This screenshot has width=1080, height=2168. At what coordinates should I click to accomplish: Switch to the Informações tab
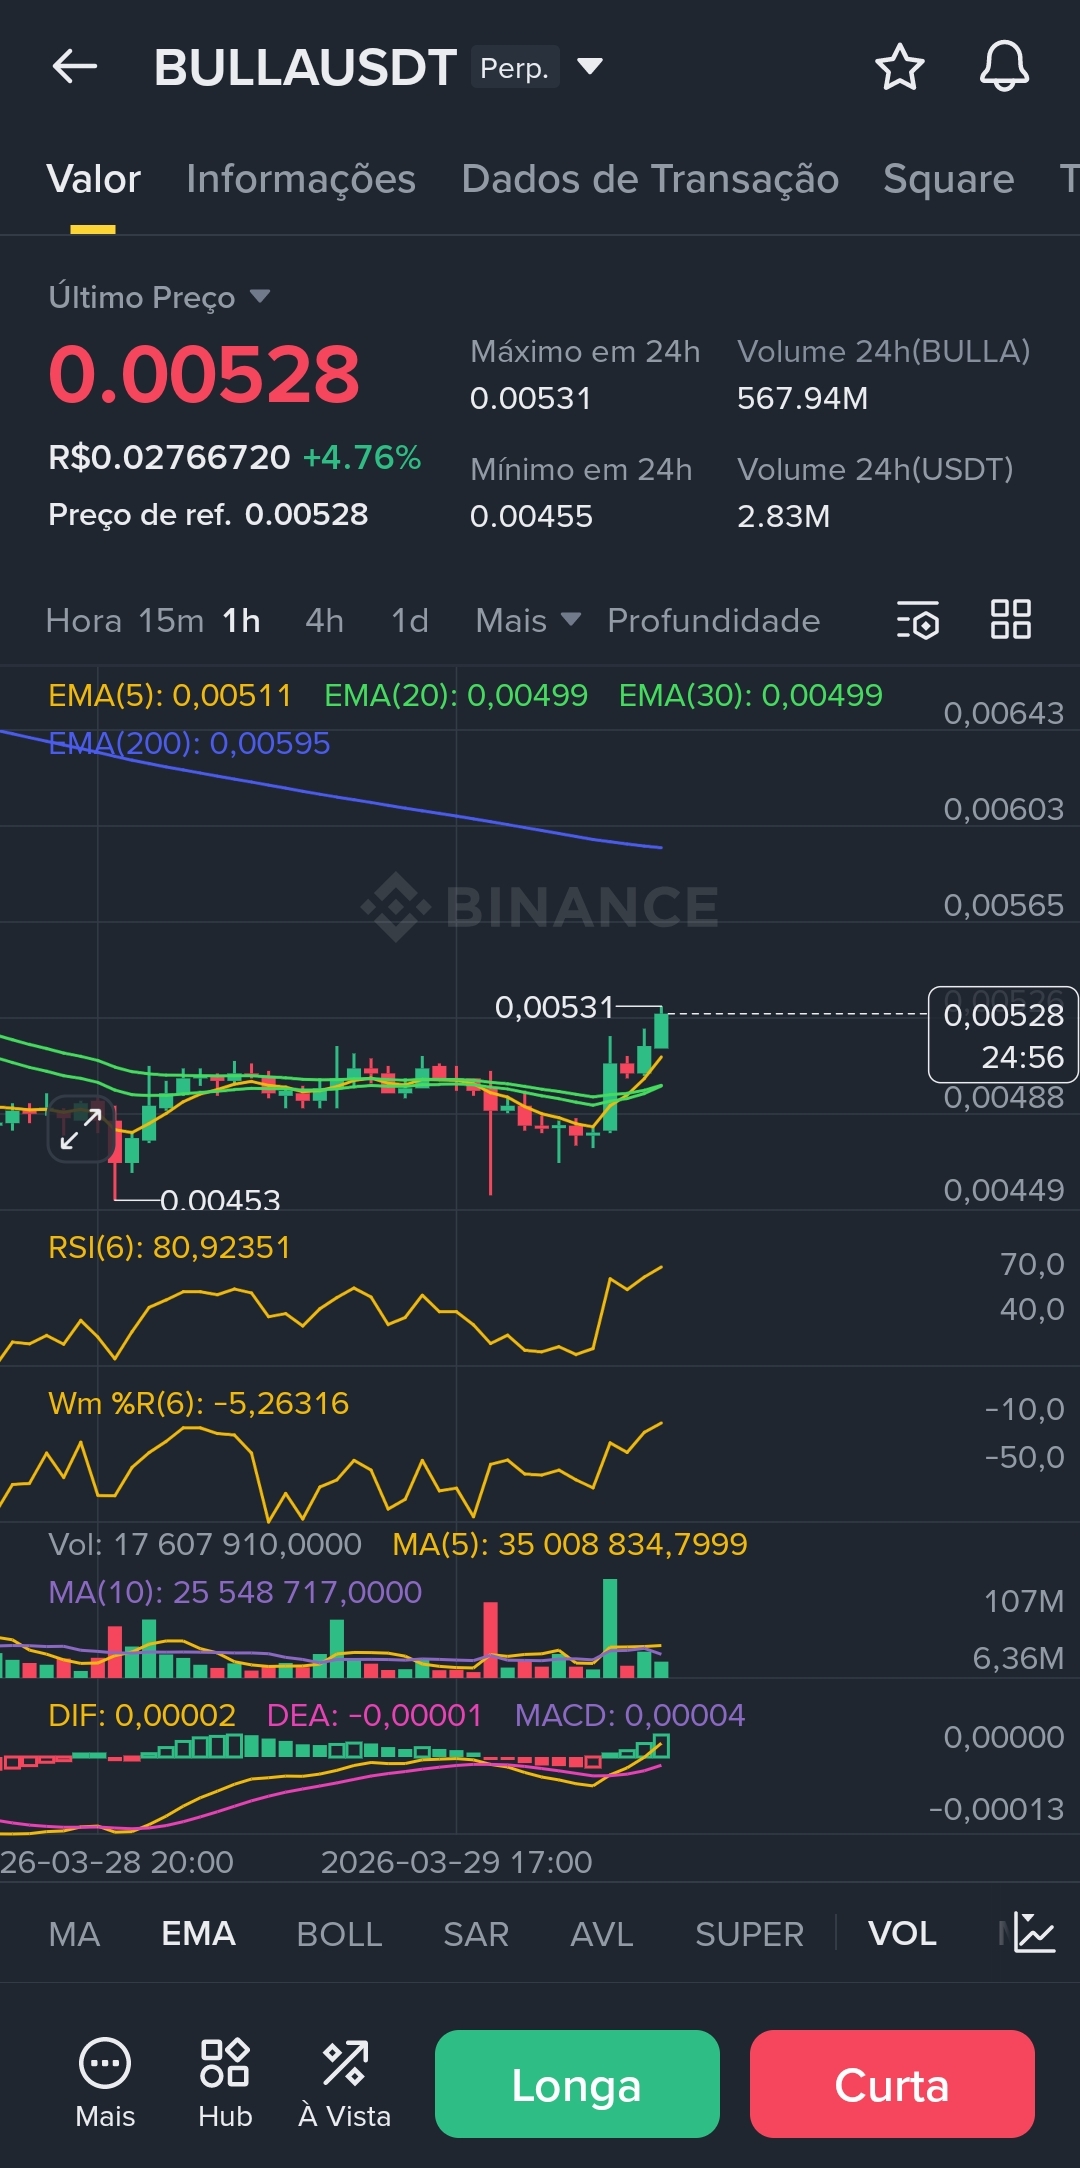pyautogui.click(x=301, y=179)
